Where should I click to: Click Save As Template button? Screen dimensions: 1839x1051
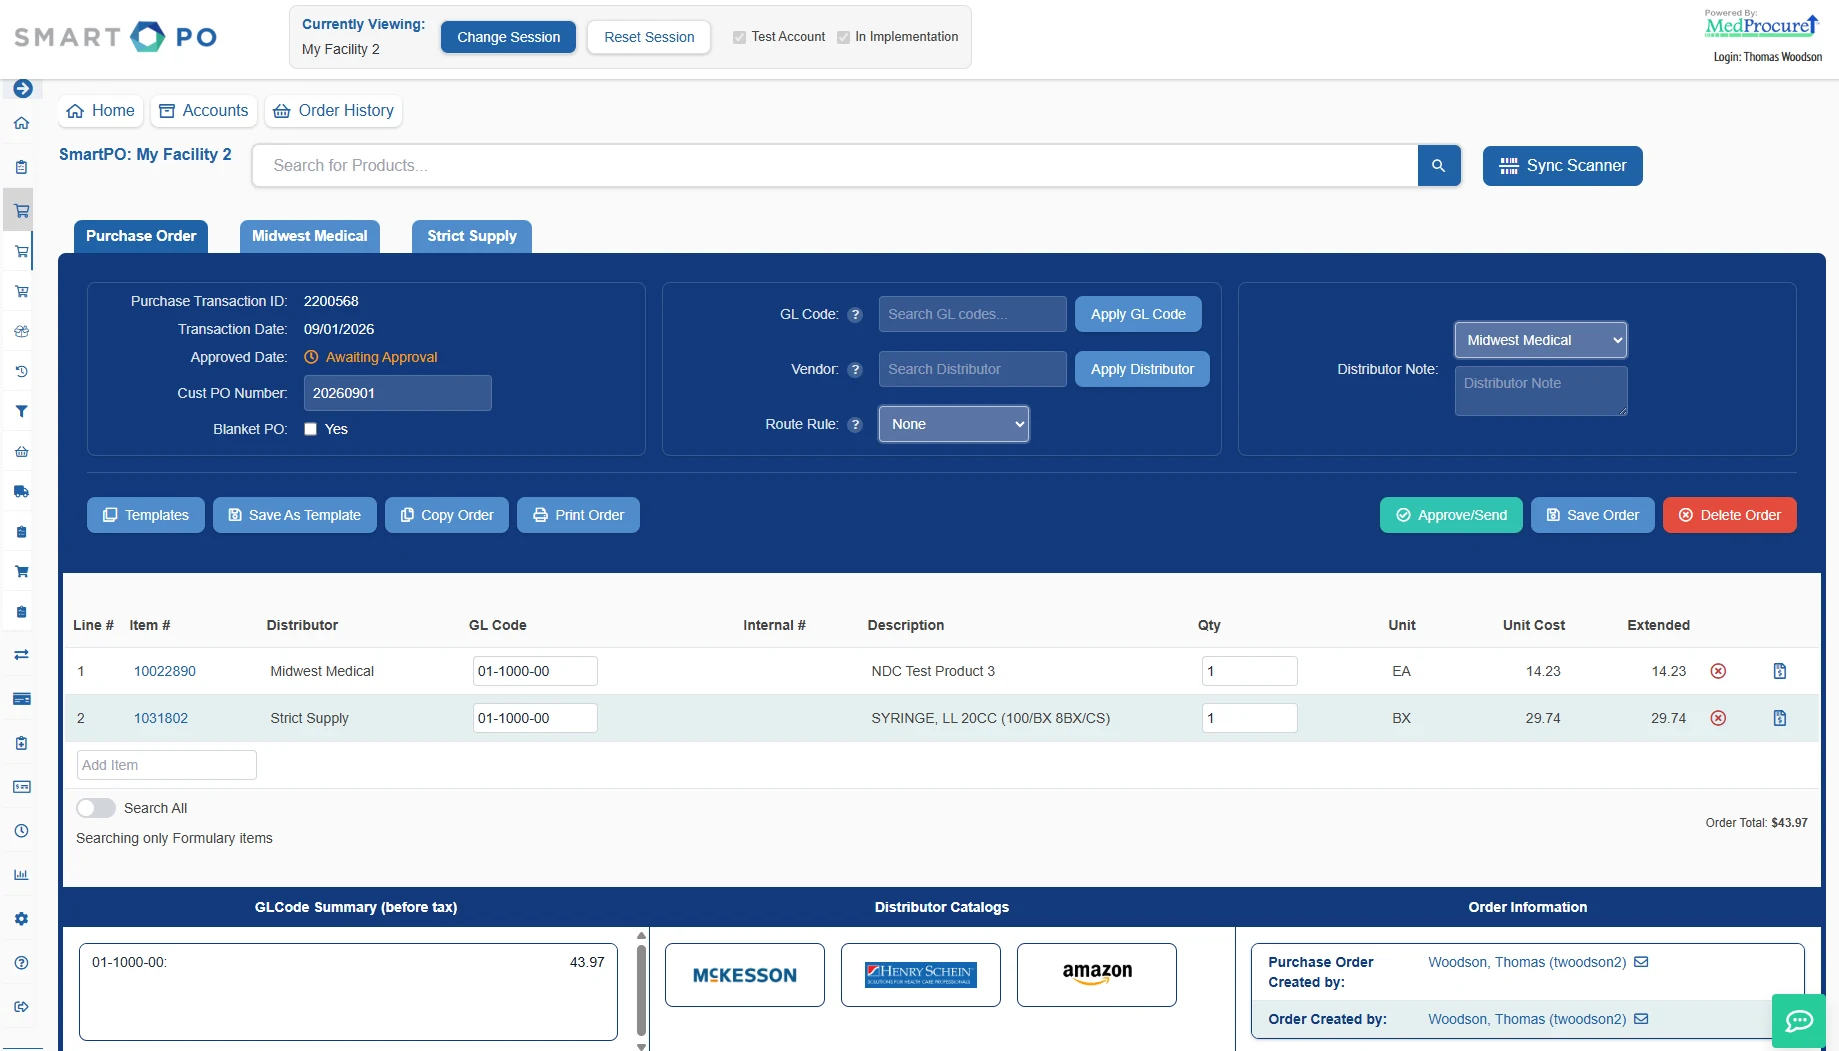click(295, 515)
